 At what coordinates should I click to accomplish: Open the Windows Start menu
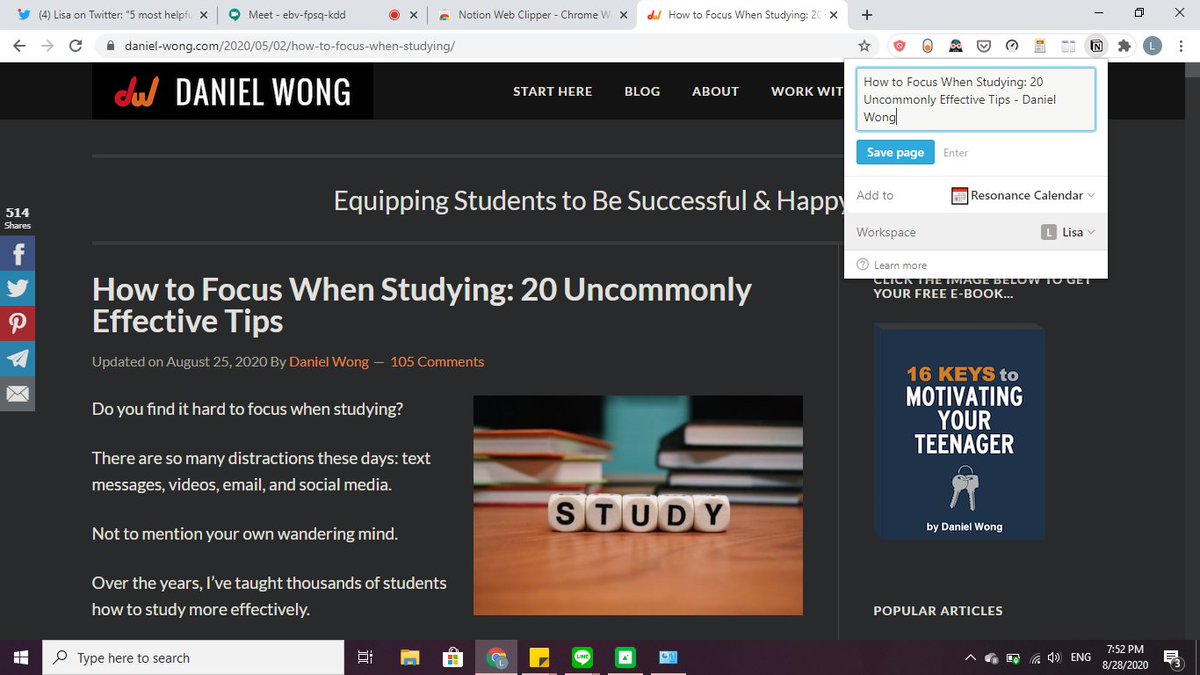click(21, 658)
